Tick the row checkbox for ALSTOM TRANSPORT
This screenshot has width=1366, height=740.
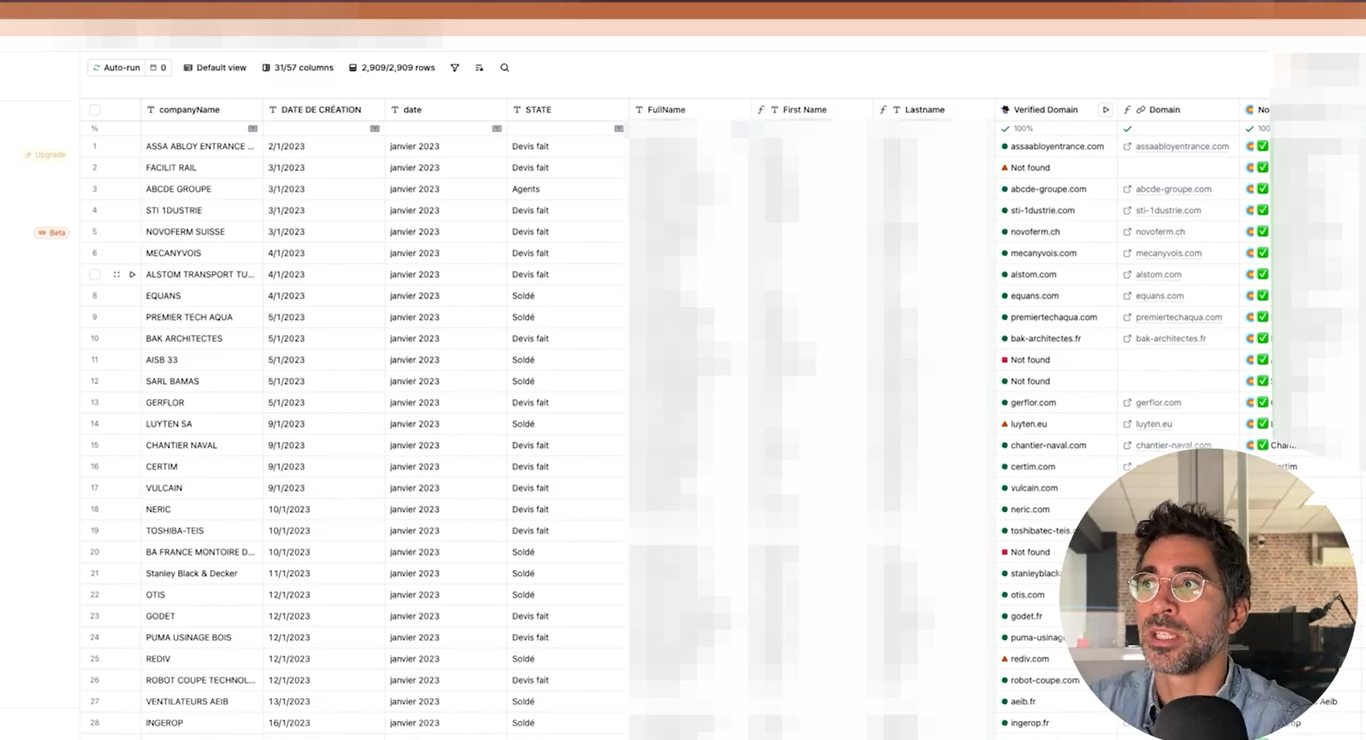coord(95,275)
